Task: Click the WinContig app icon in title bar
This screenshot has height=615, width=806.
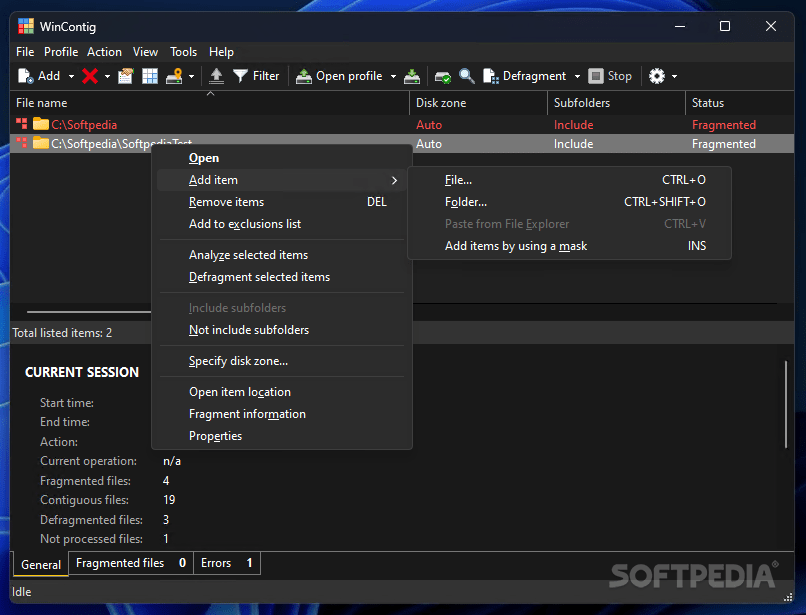Action: point(26,26)
